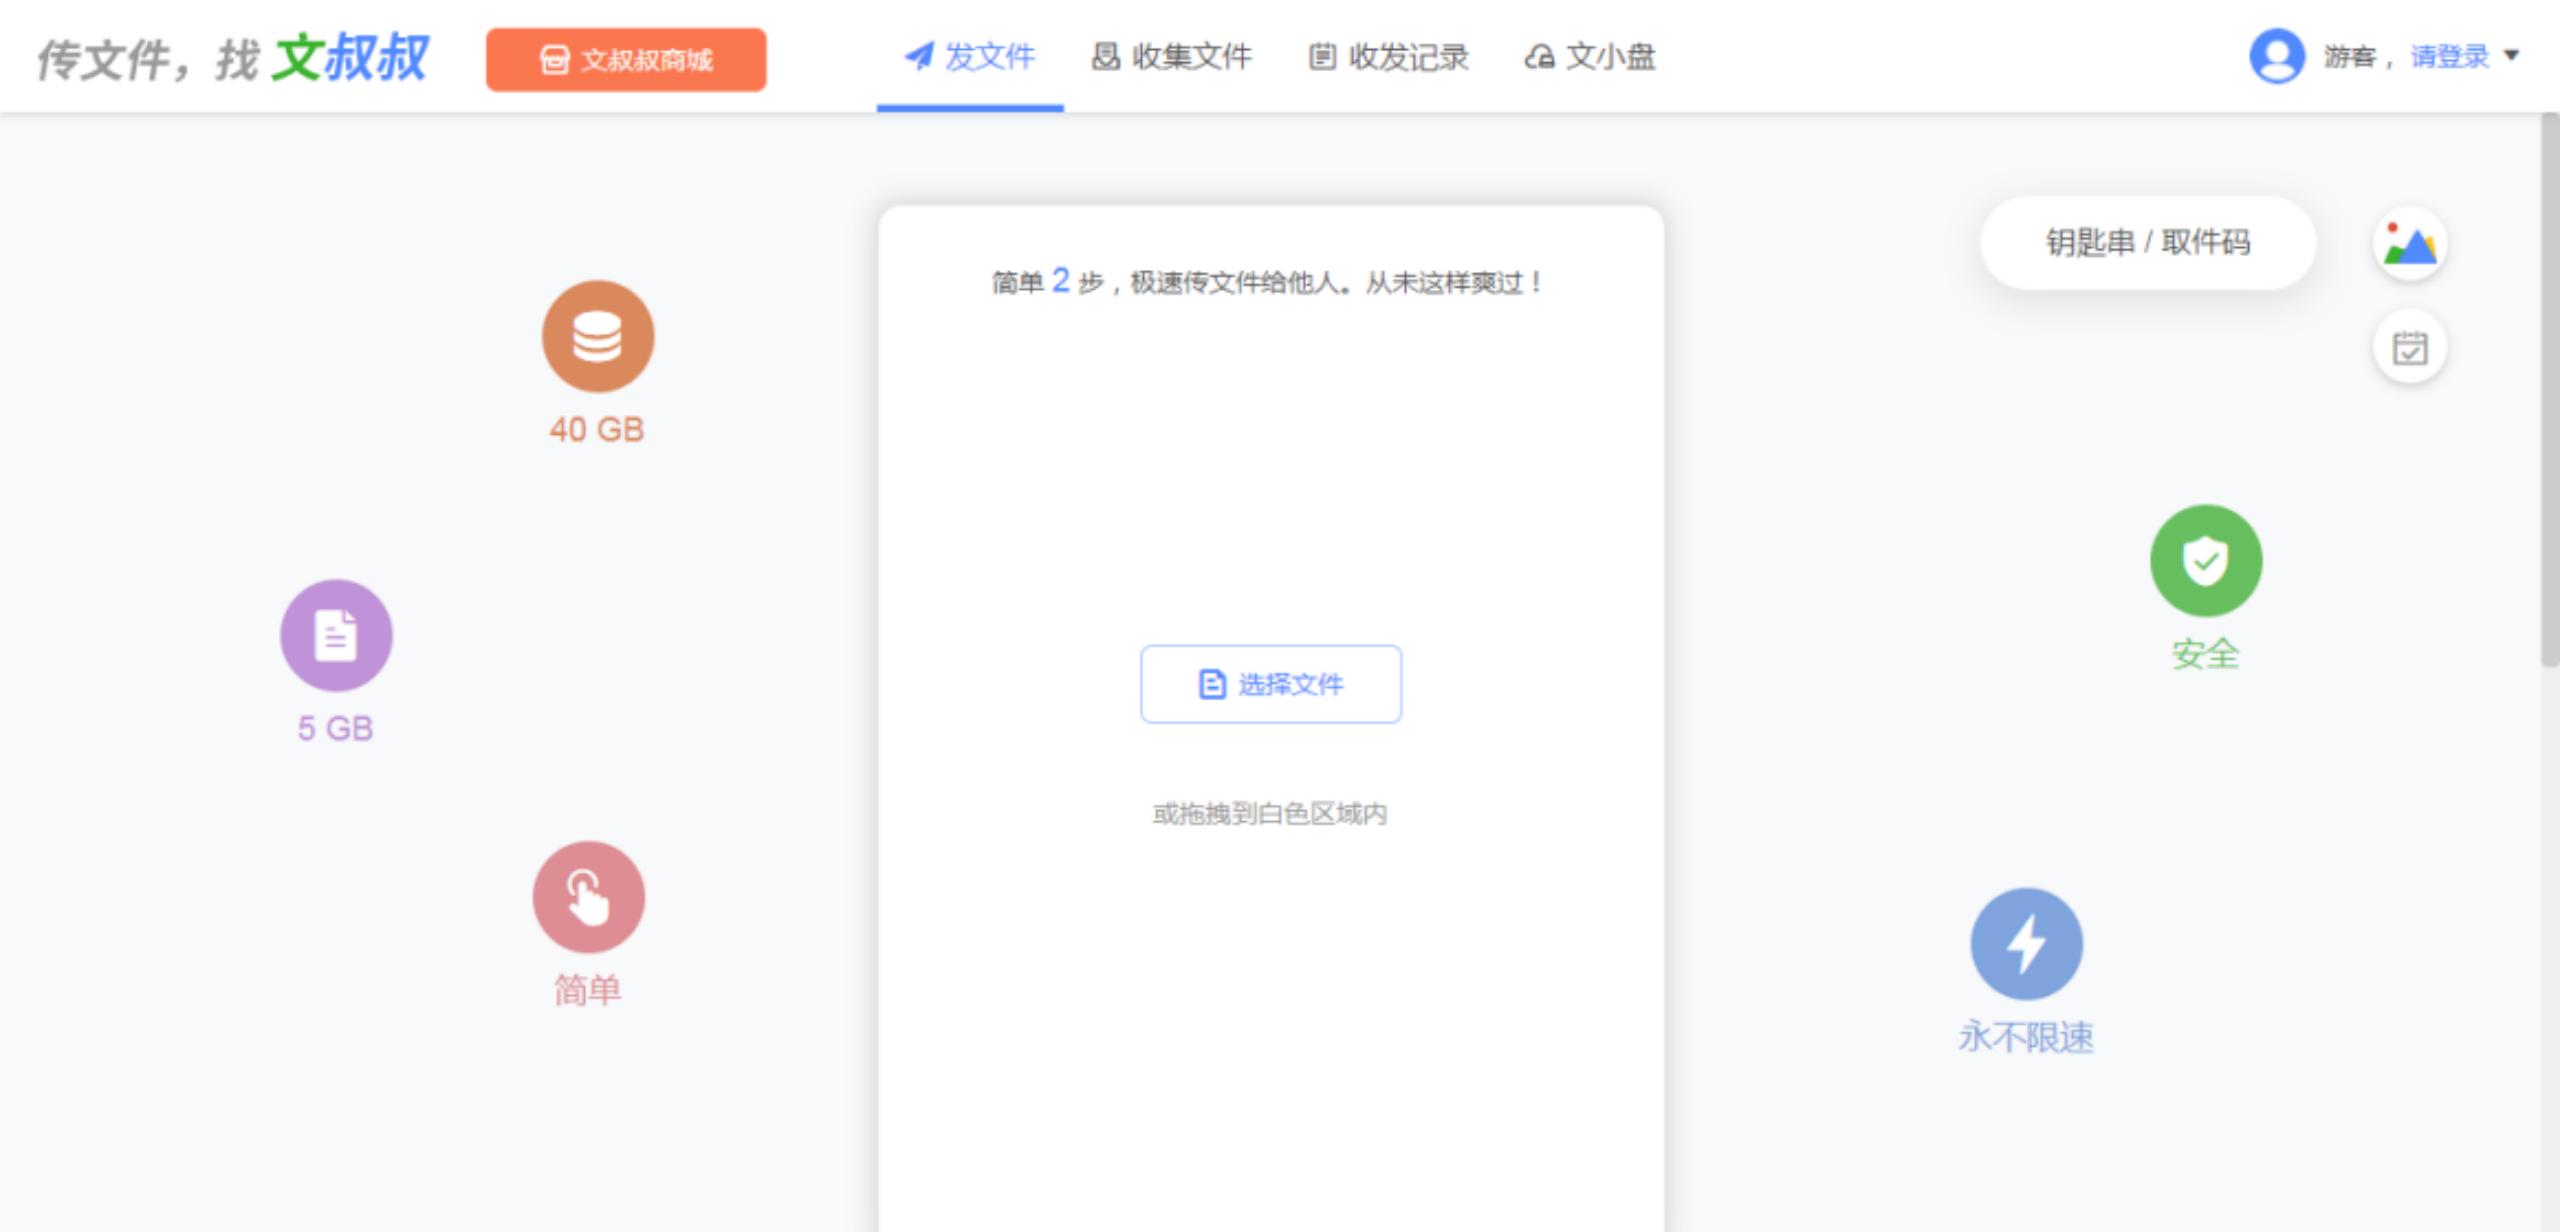Click the green 安全 shield icon
The width and height of the screenshot is (2560, 1232).
pyautogui.click(x=2204, y=561)
